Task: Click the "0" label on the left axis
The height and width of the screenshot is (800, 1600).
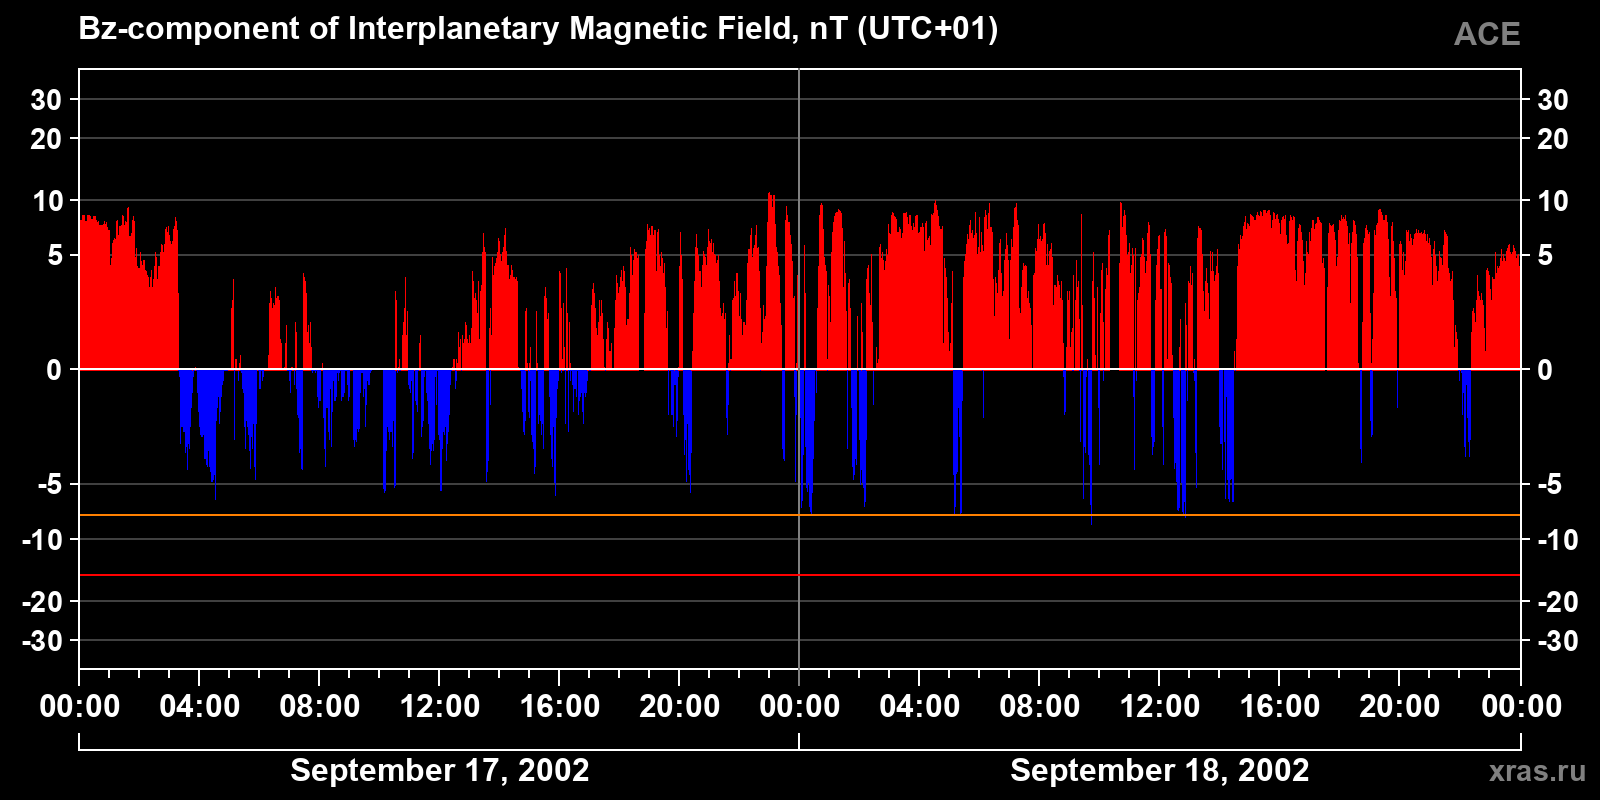Action: point(55,370)
